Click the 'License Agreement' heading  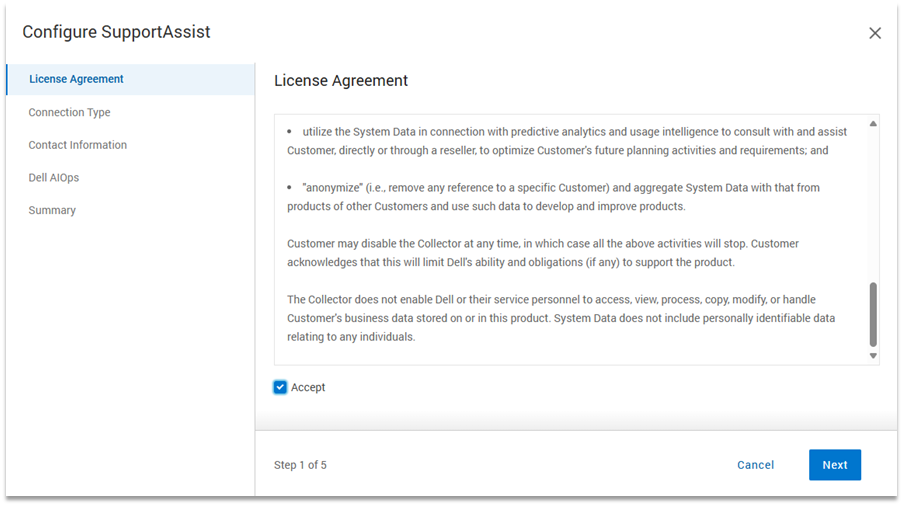[x=341, y=81]
